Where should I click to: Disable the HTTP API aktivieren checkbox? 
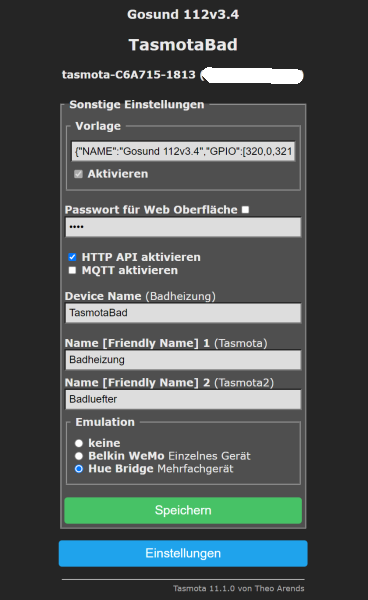pos(72,257)
